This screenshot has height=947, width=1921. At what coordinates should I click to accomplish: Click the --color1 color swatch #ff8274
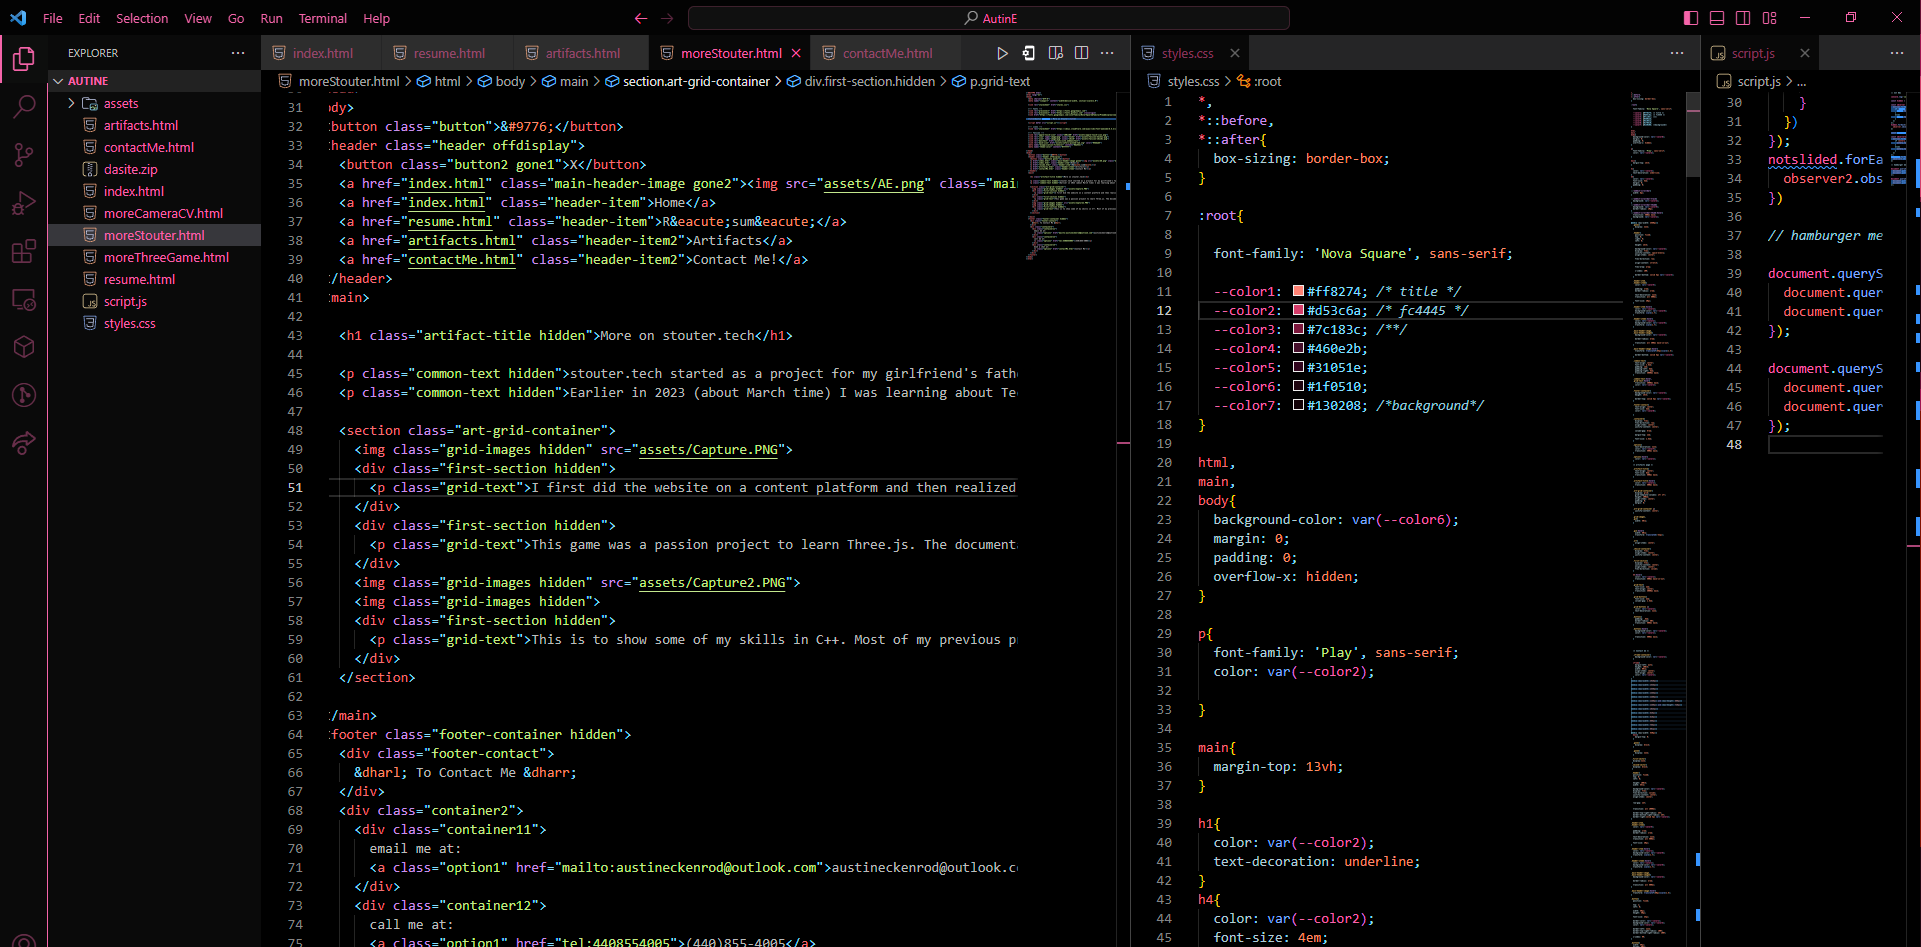coord(1298,291)
